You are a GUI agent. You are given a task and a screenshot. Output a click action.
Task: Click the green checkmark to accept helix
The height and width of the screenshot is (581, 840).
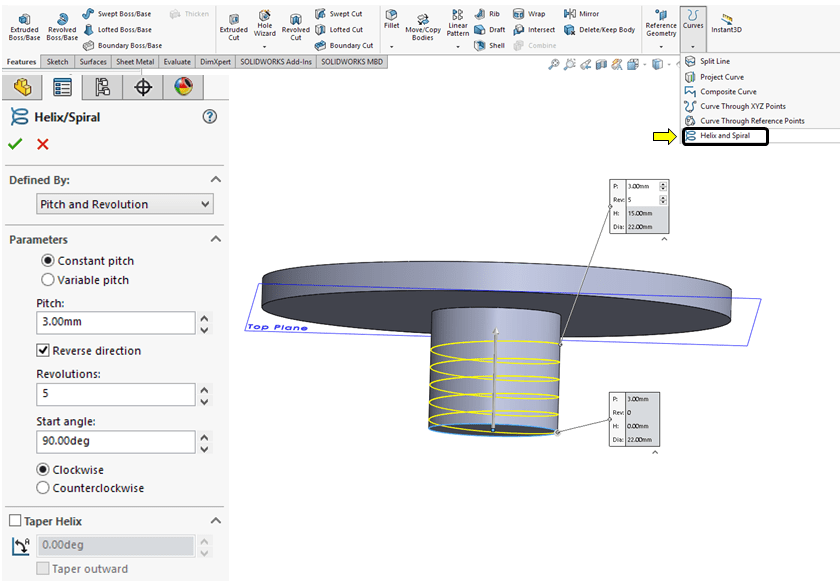[x=15, y=145]
